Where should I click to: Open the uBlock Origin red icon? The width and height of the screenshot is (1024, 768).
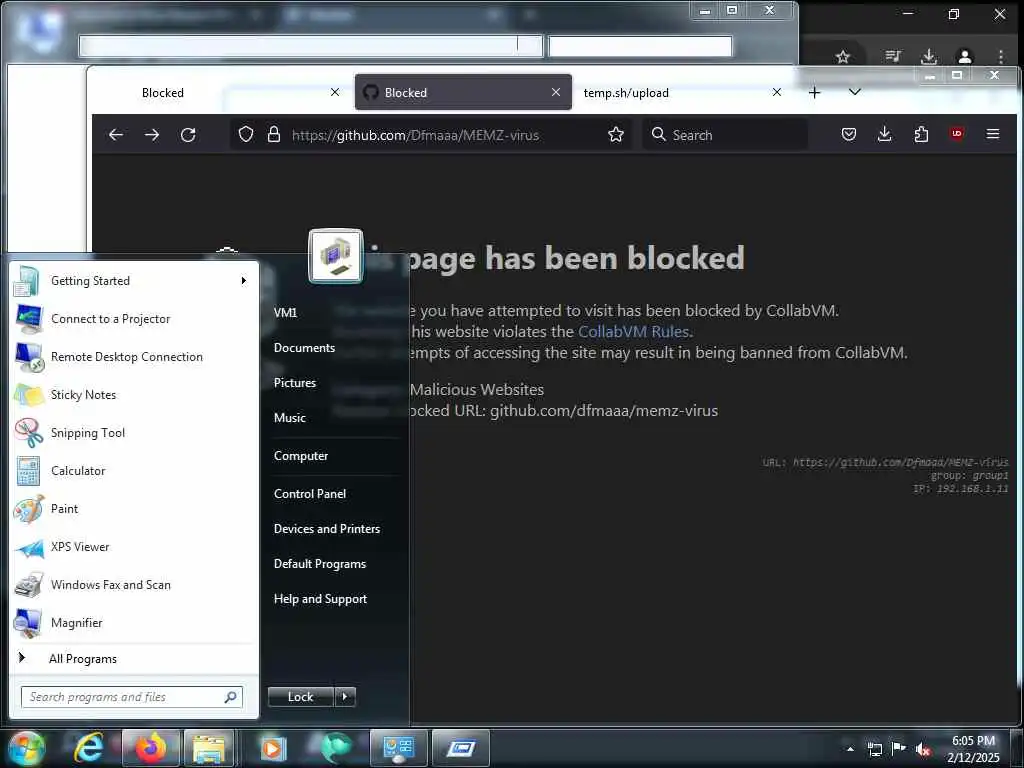pyautogui.click(x=957, y=134)
